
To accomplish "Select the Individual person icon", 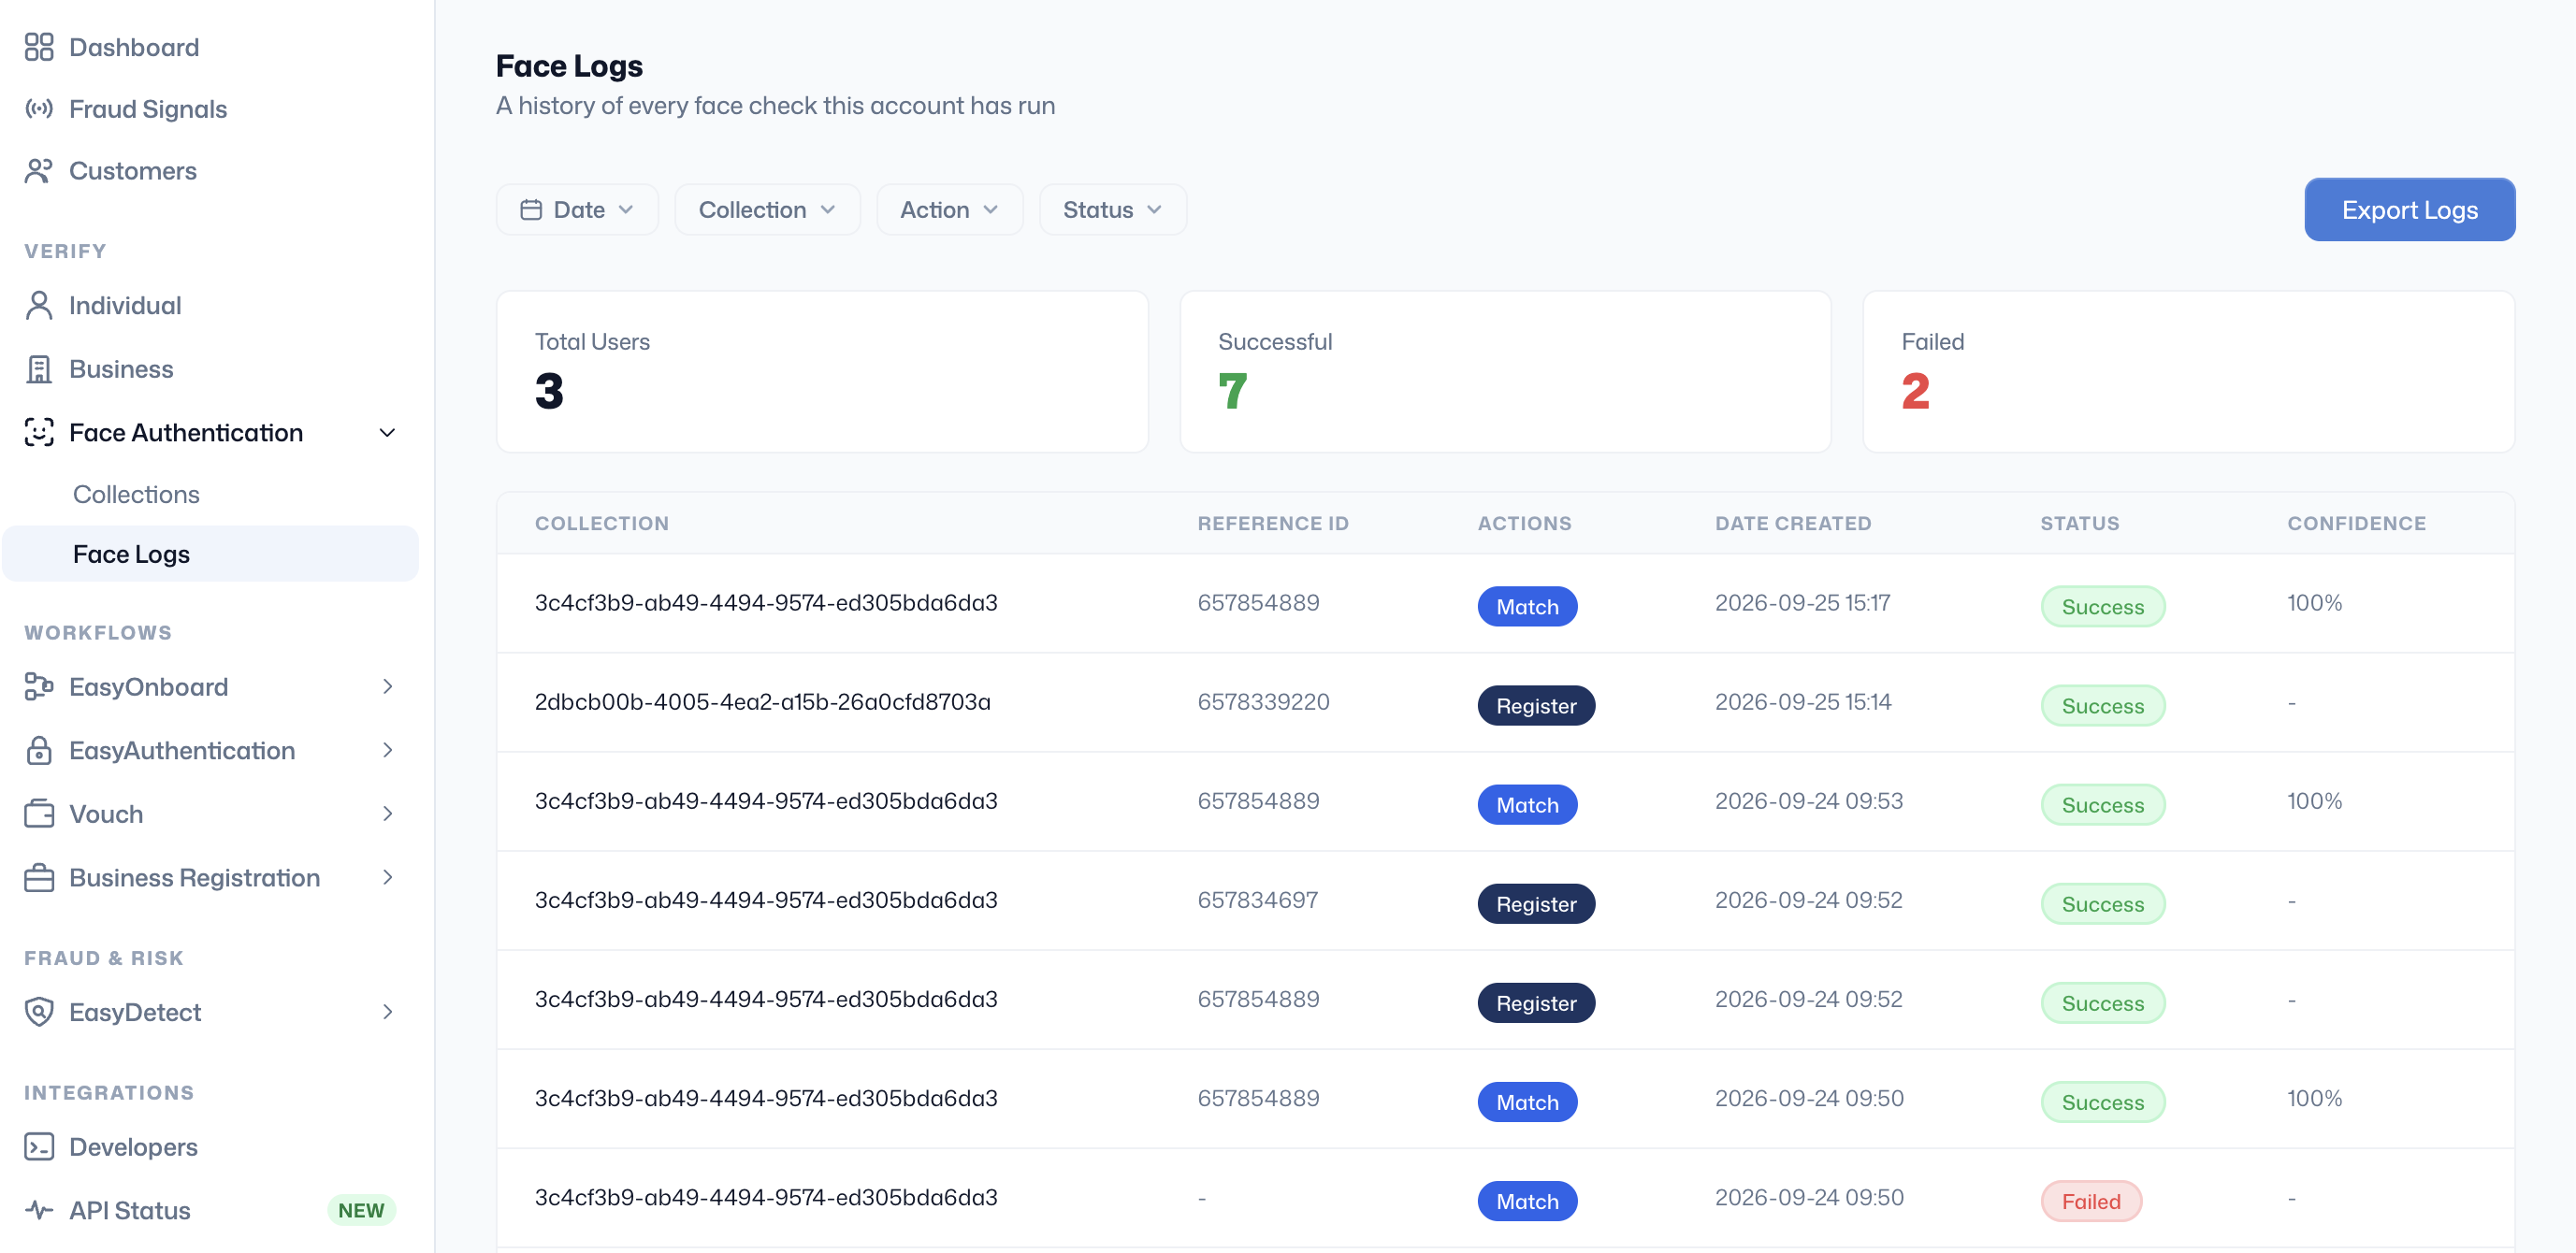I will (x=39, y=305).
